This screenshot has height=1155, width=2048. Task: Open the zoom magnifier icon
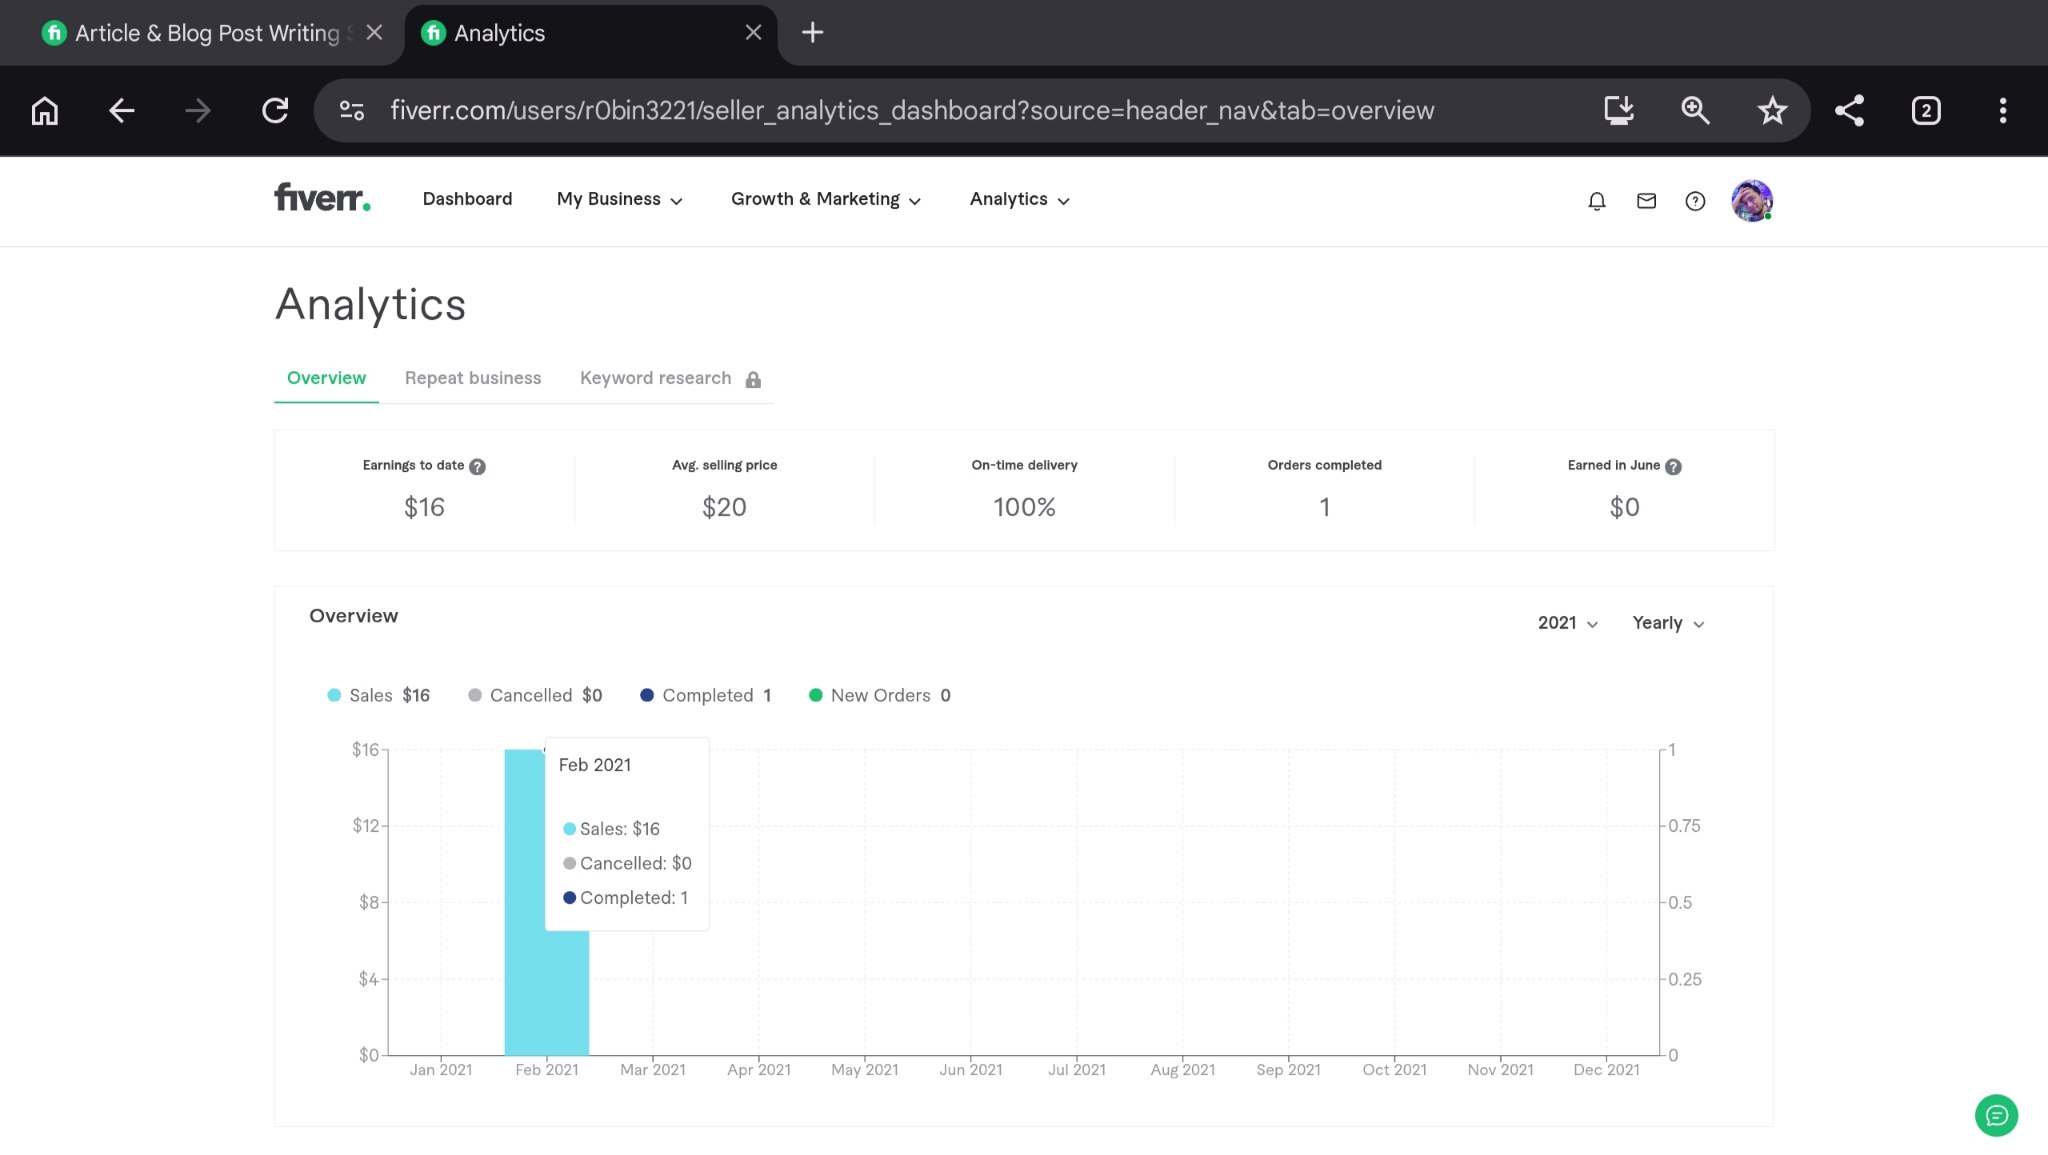[1695, 110]
